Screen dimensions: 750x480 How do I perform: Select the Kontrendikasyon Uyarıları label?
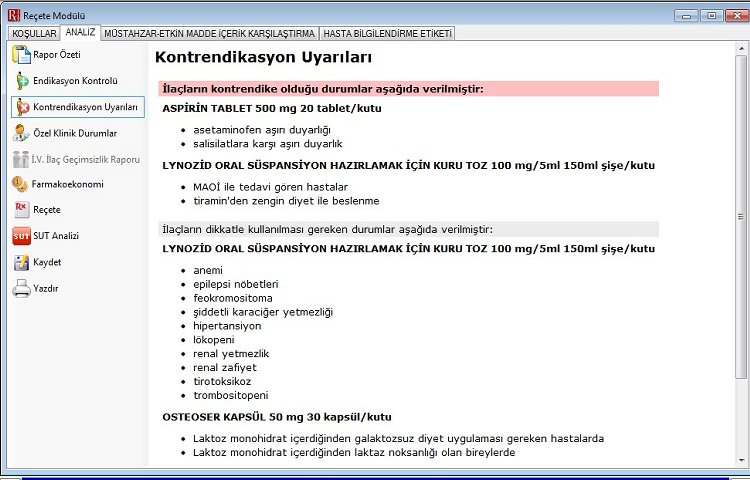click(x=85, y=107)
